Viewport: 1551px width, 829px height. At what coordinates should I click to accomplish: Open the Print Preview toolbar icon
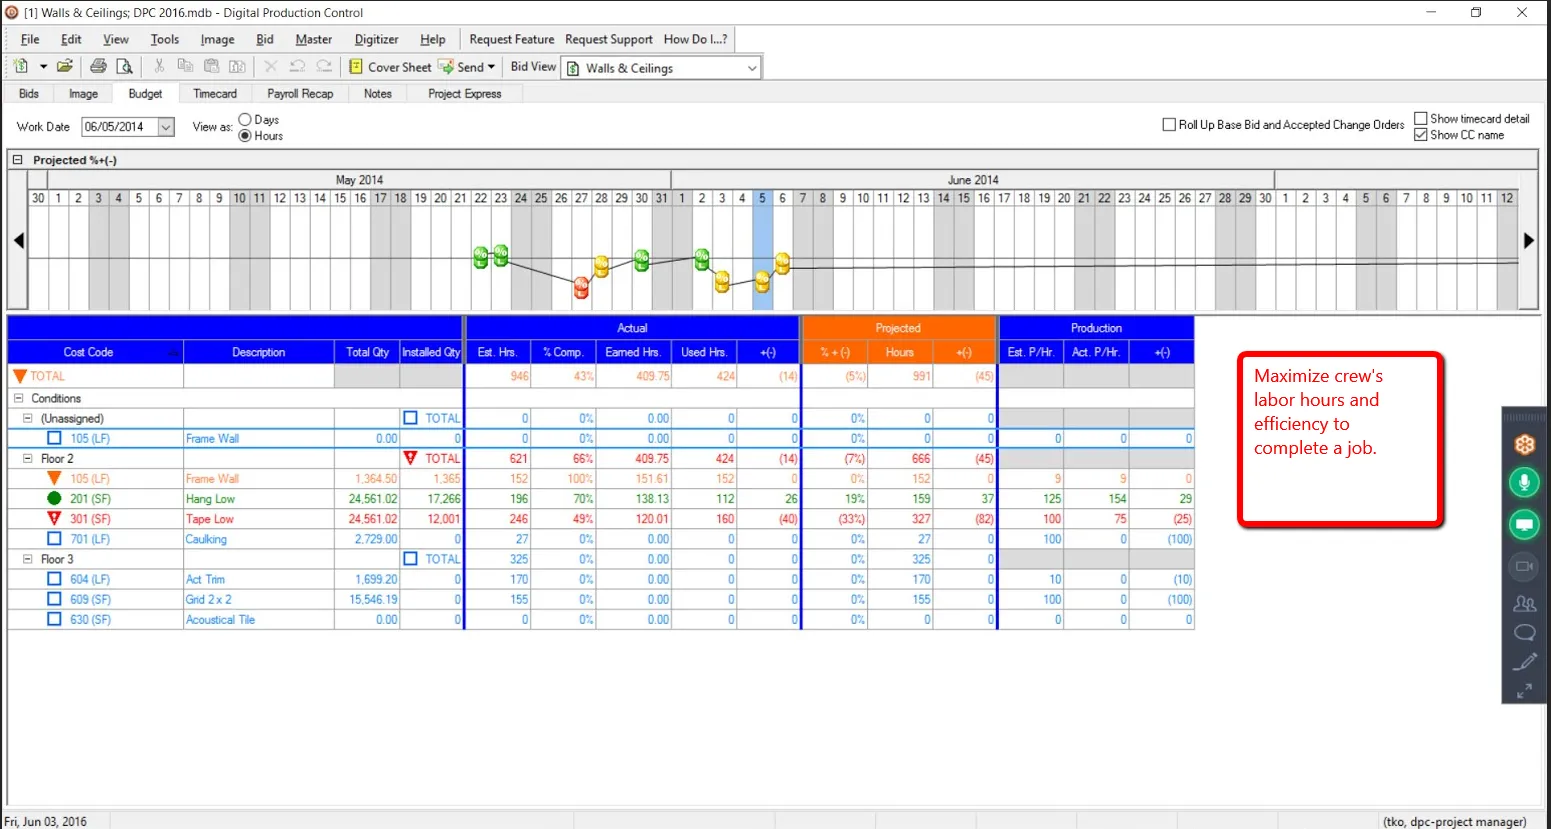(124, 66)
